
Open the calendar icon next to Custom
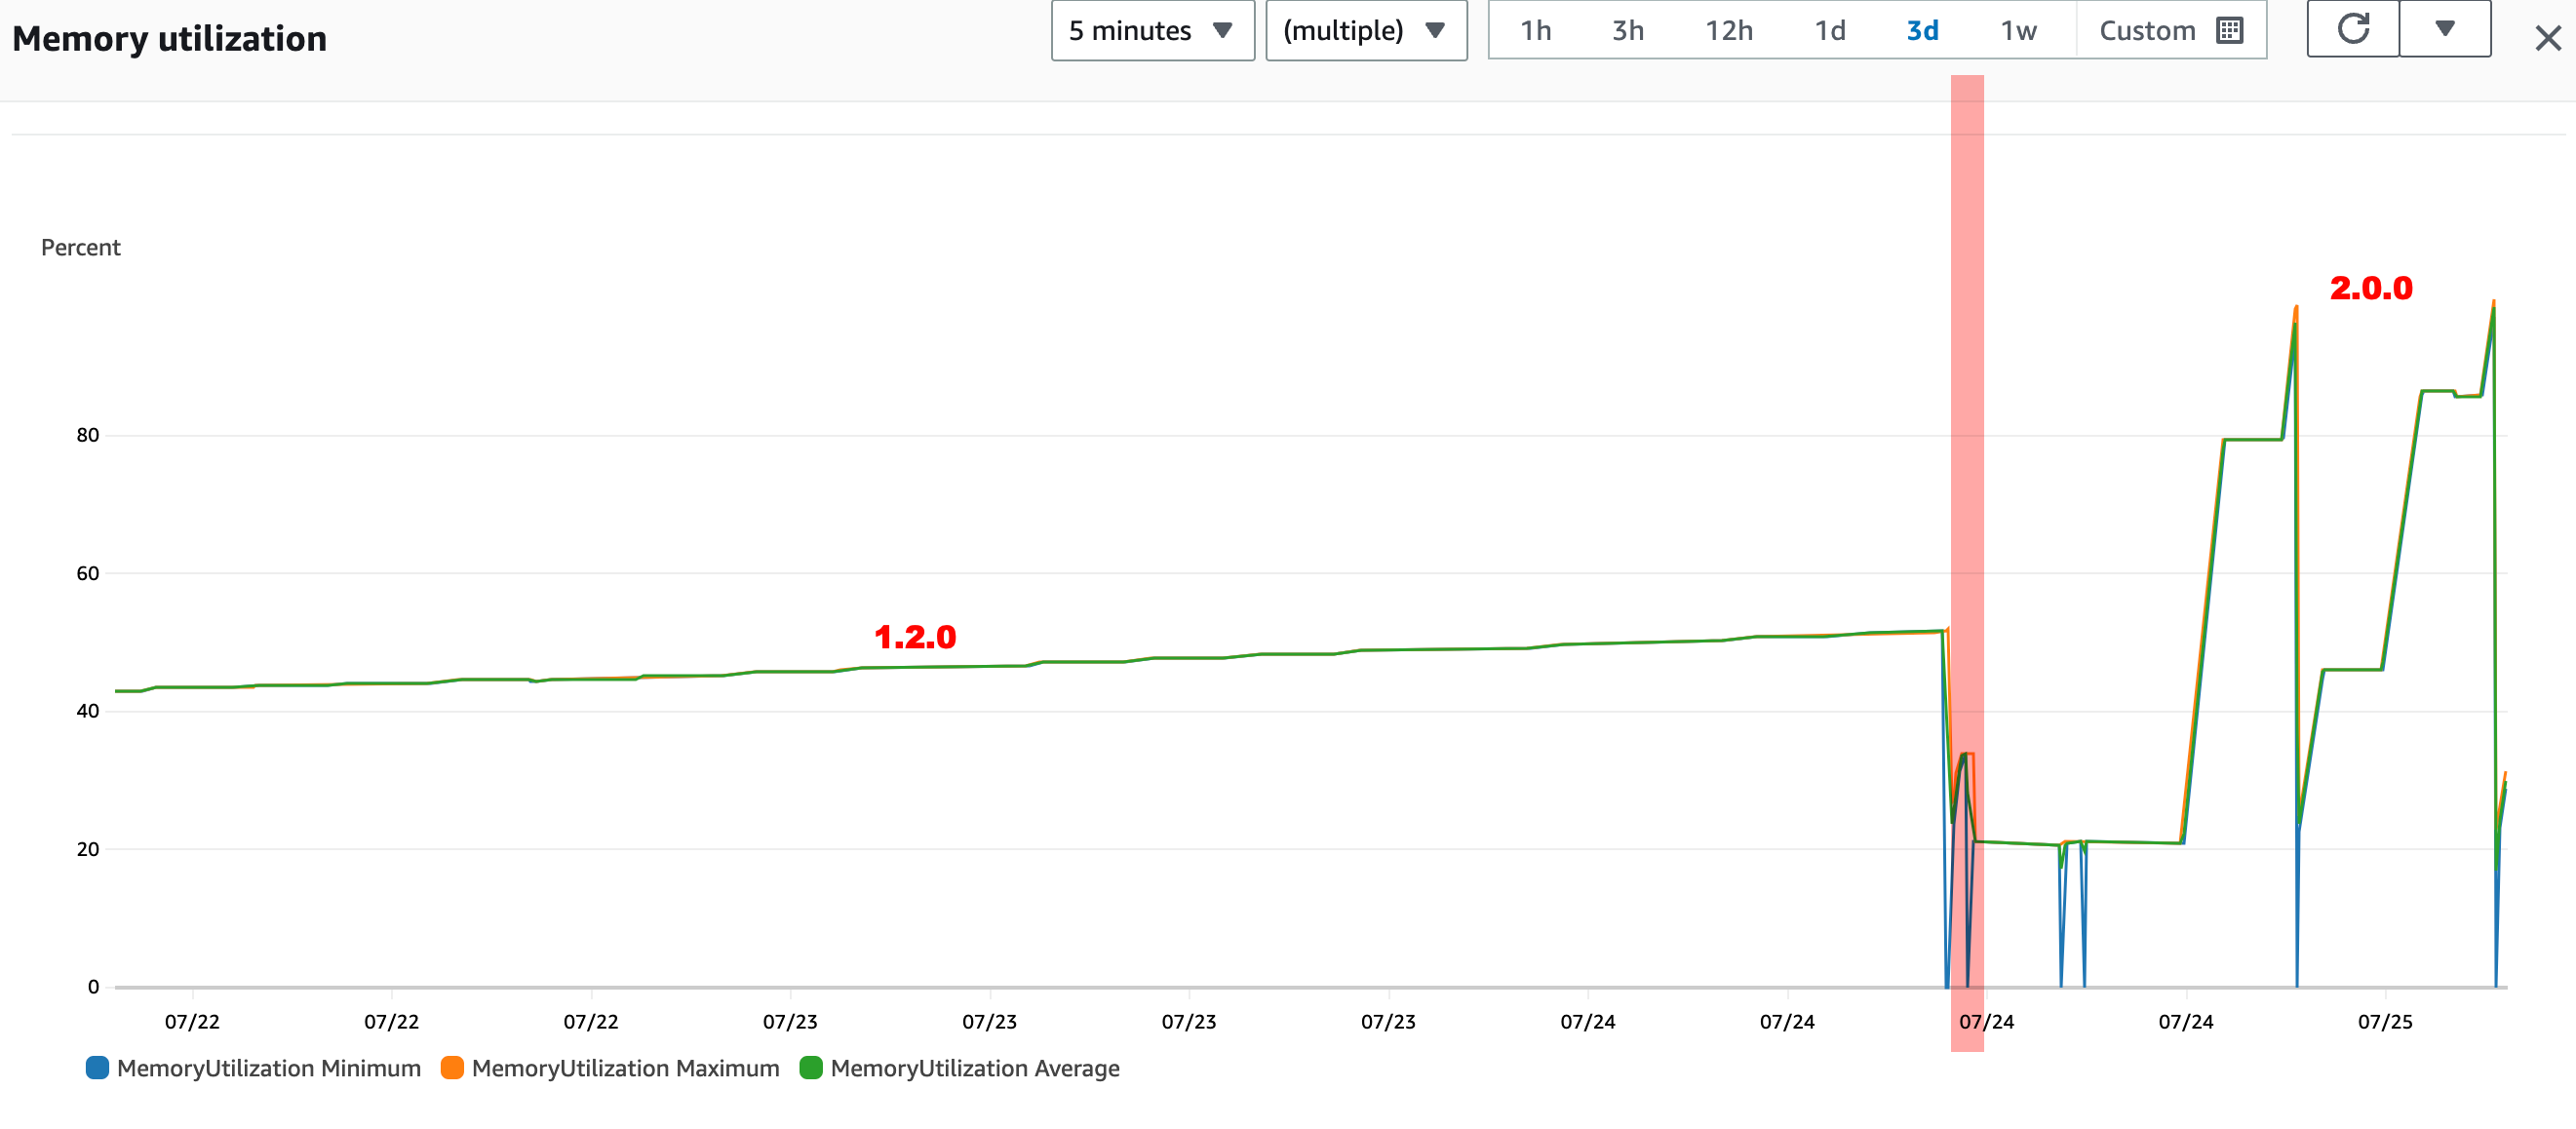point(2230,30)
